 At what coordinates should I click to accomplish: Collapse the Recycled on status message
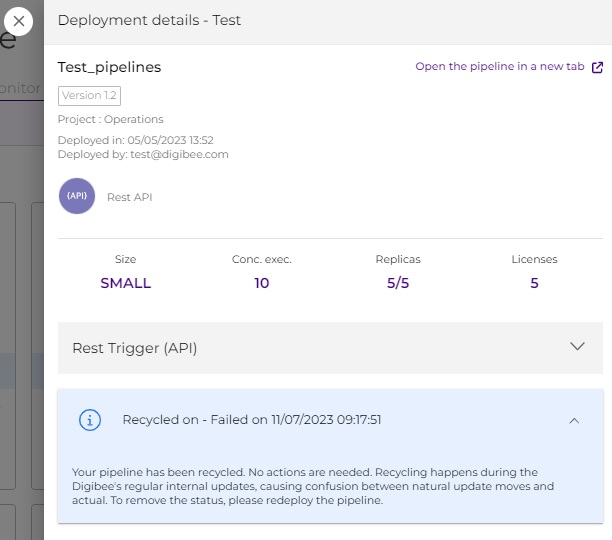tap(574, 421)
